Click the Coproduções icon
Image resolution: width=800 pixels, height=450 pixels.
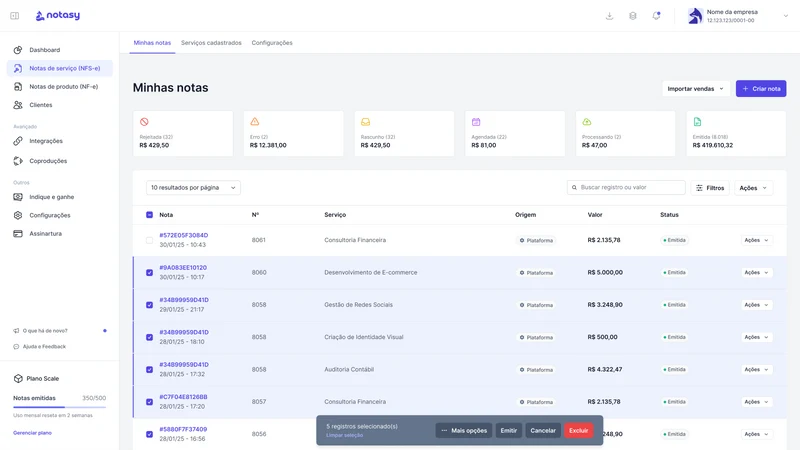click(18, 161)
